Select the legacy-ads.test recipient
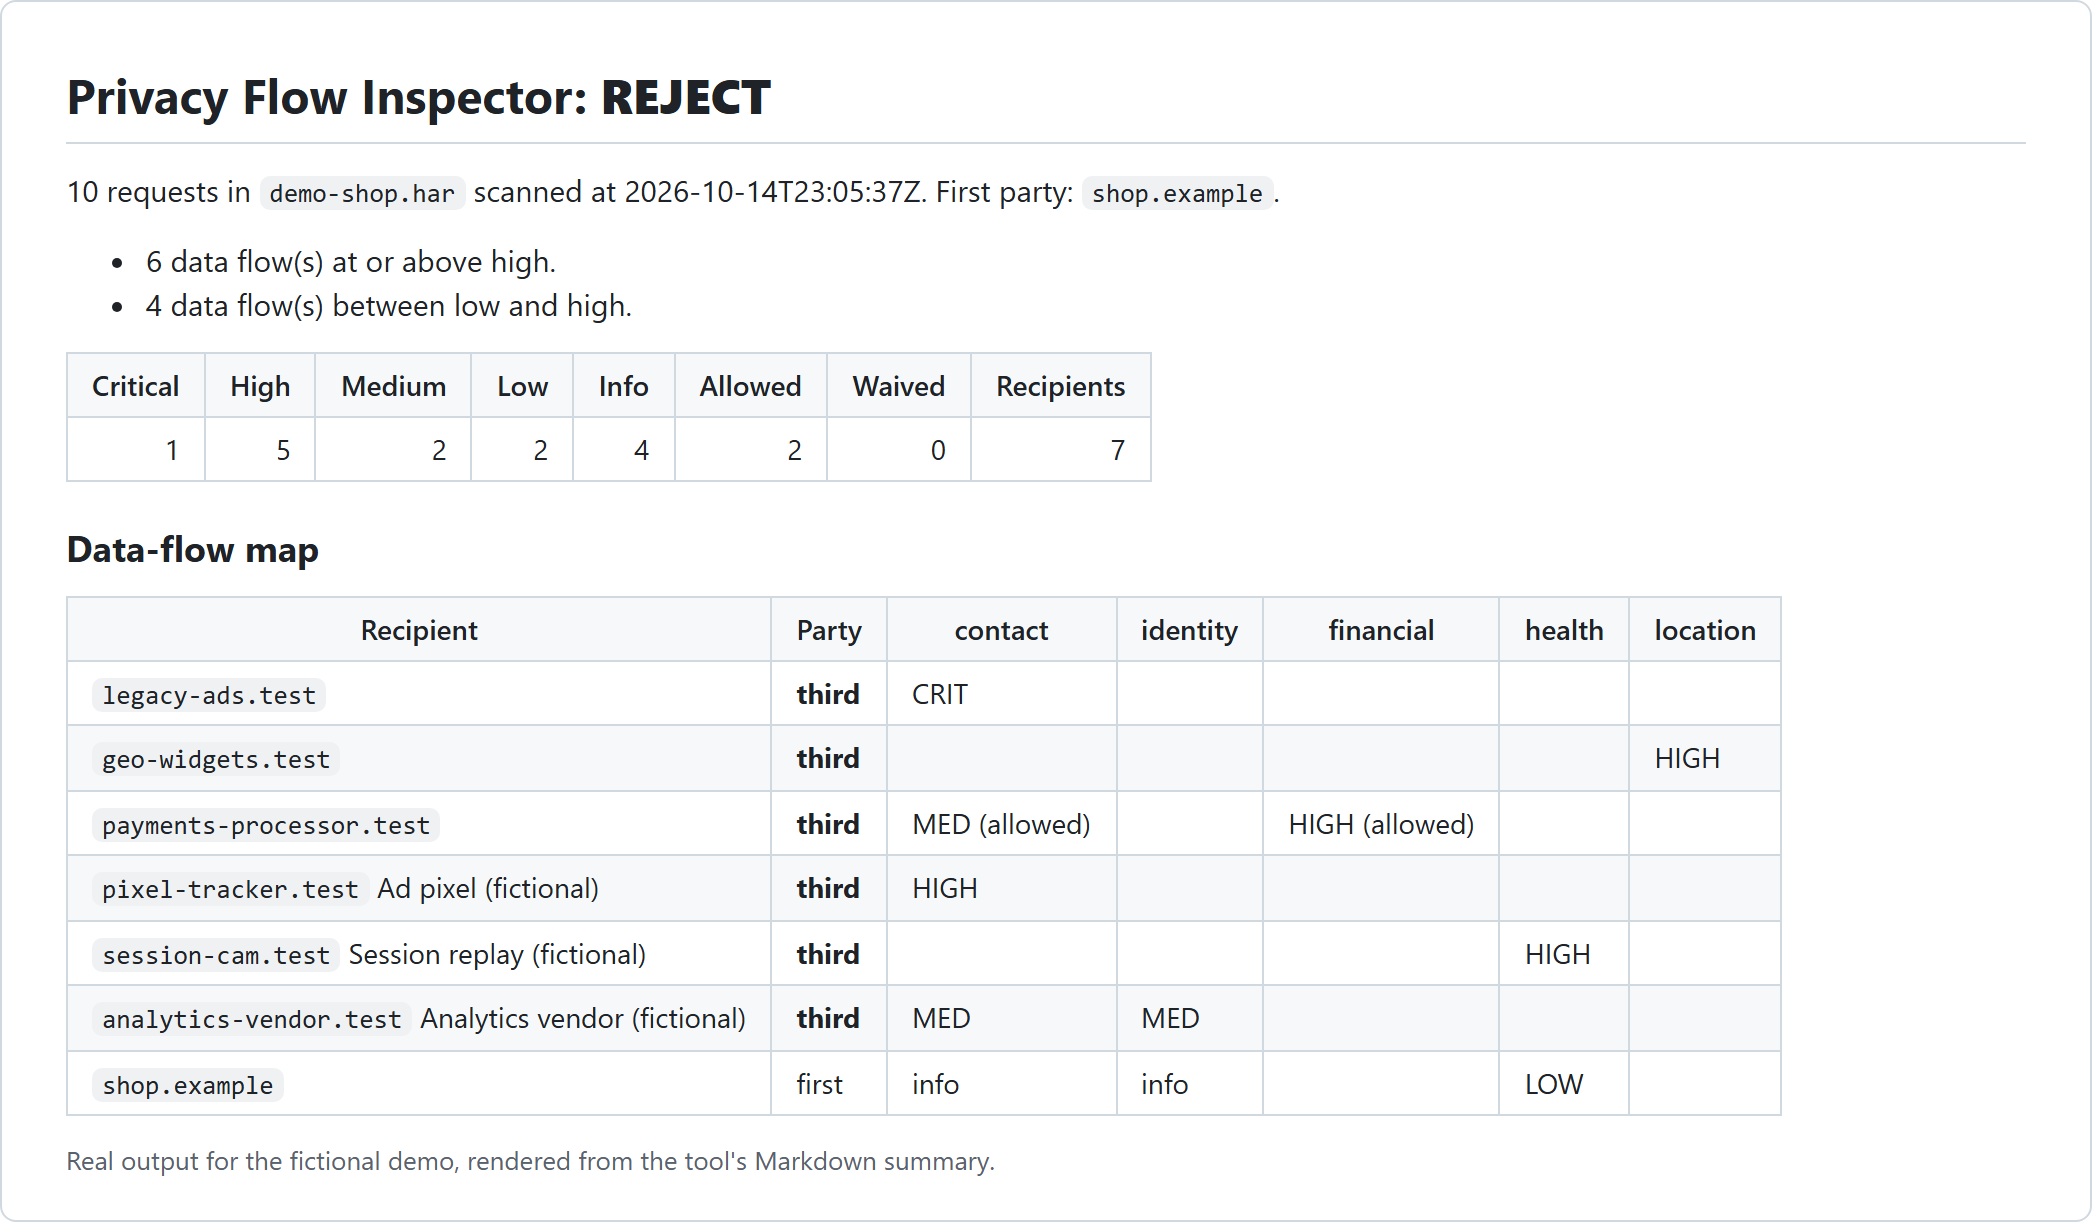This screenshot has width=2092, height=1222. click(x=209, y=695)
